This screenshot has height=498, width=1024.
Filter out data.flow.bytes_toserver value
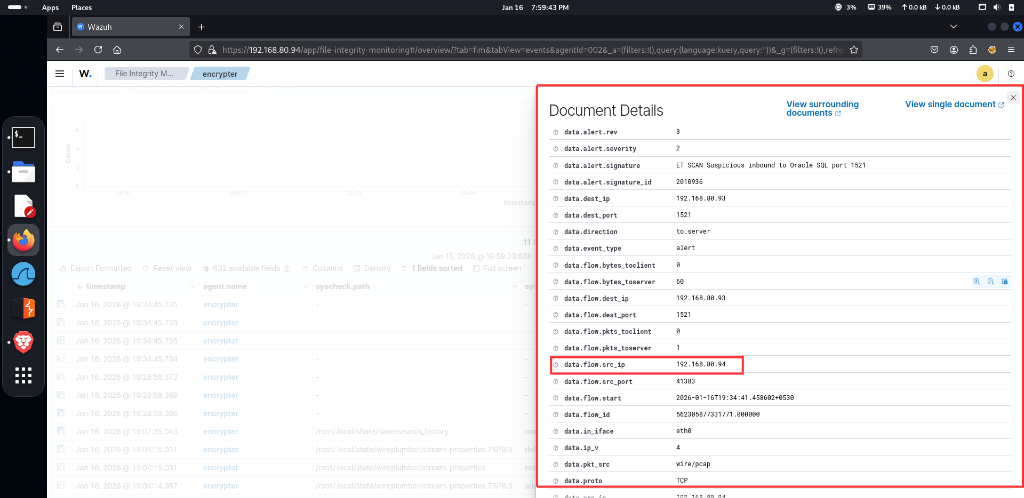991,281
